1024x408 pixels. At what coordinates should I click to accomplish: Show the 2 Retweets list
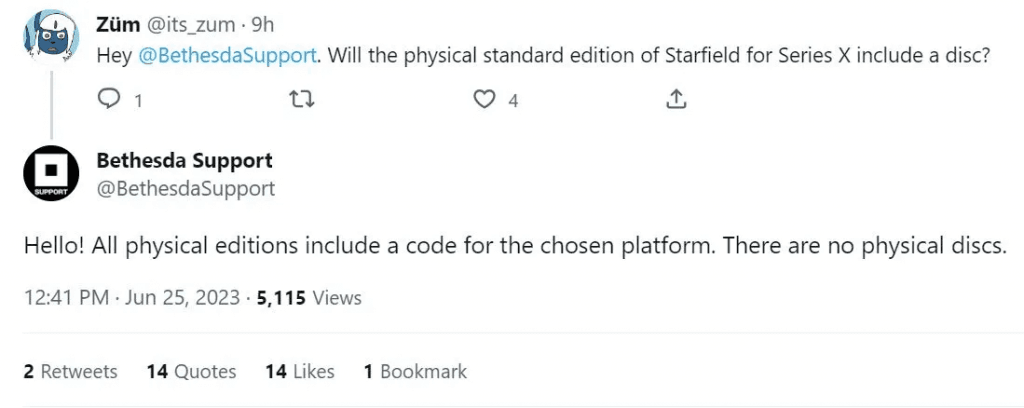click(70, 371)
